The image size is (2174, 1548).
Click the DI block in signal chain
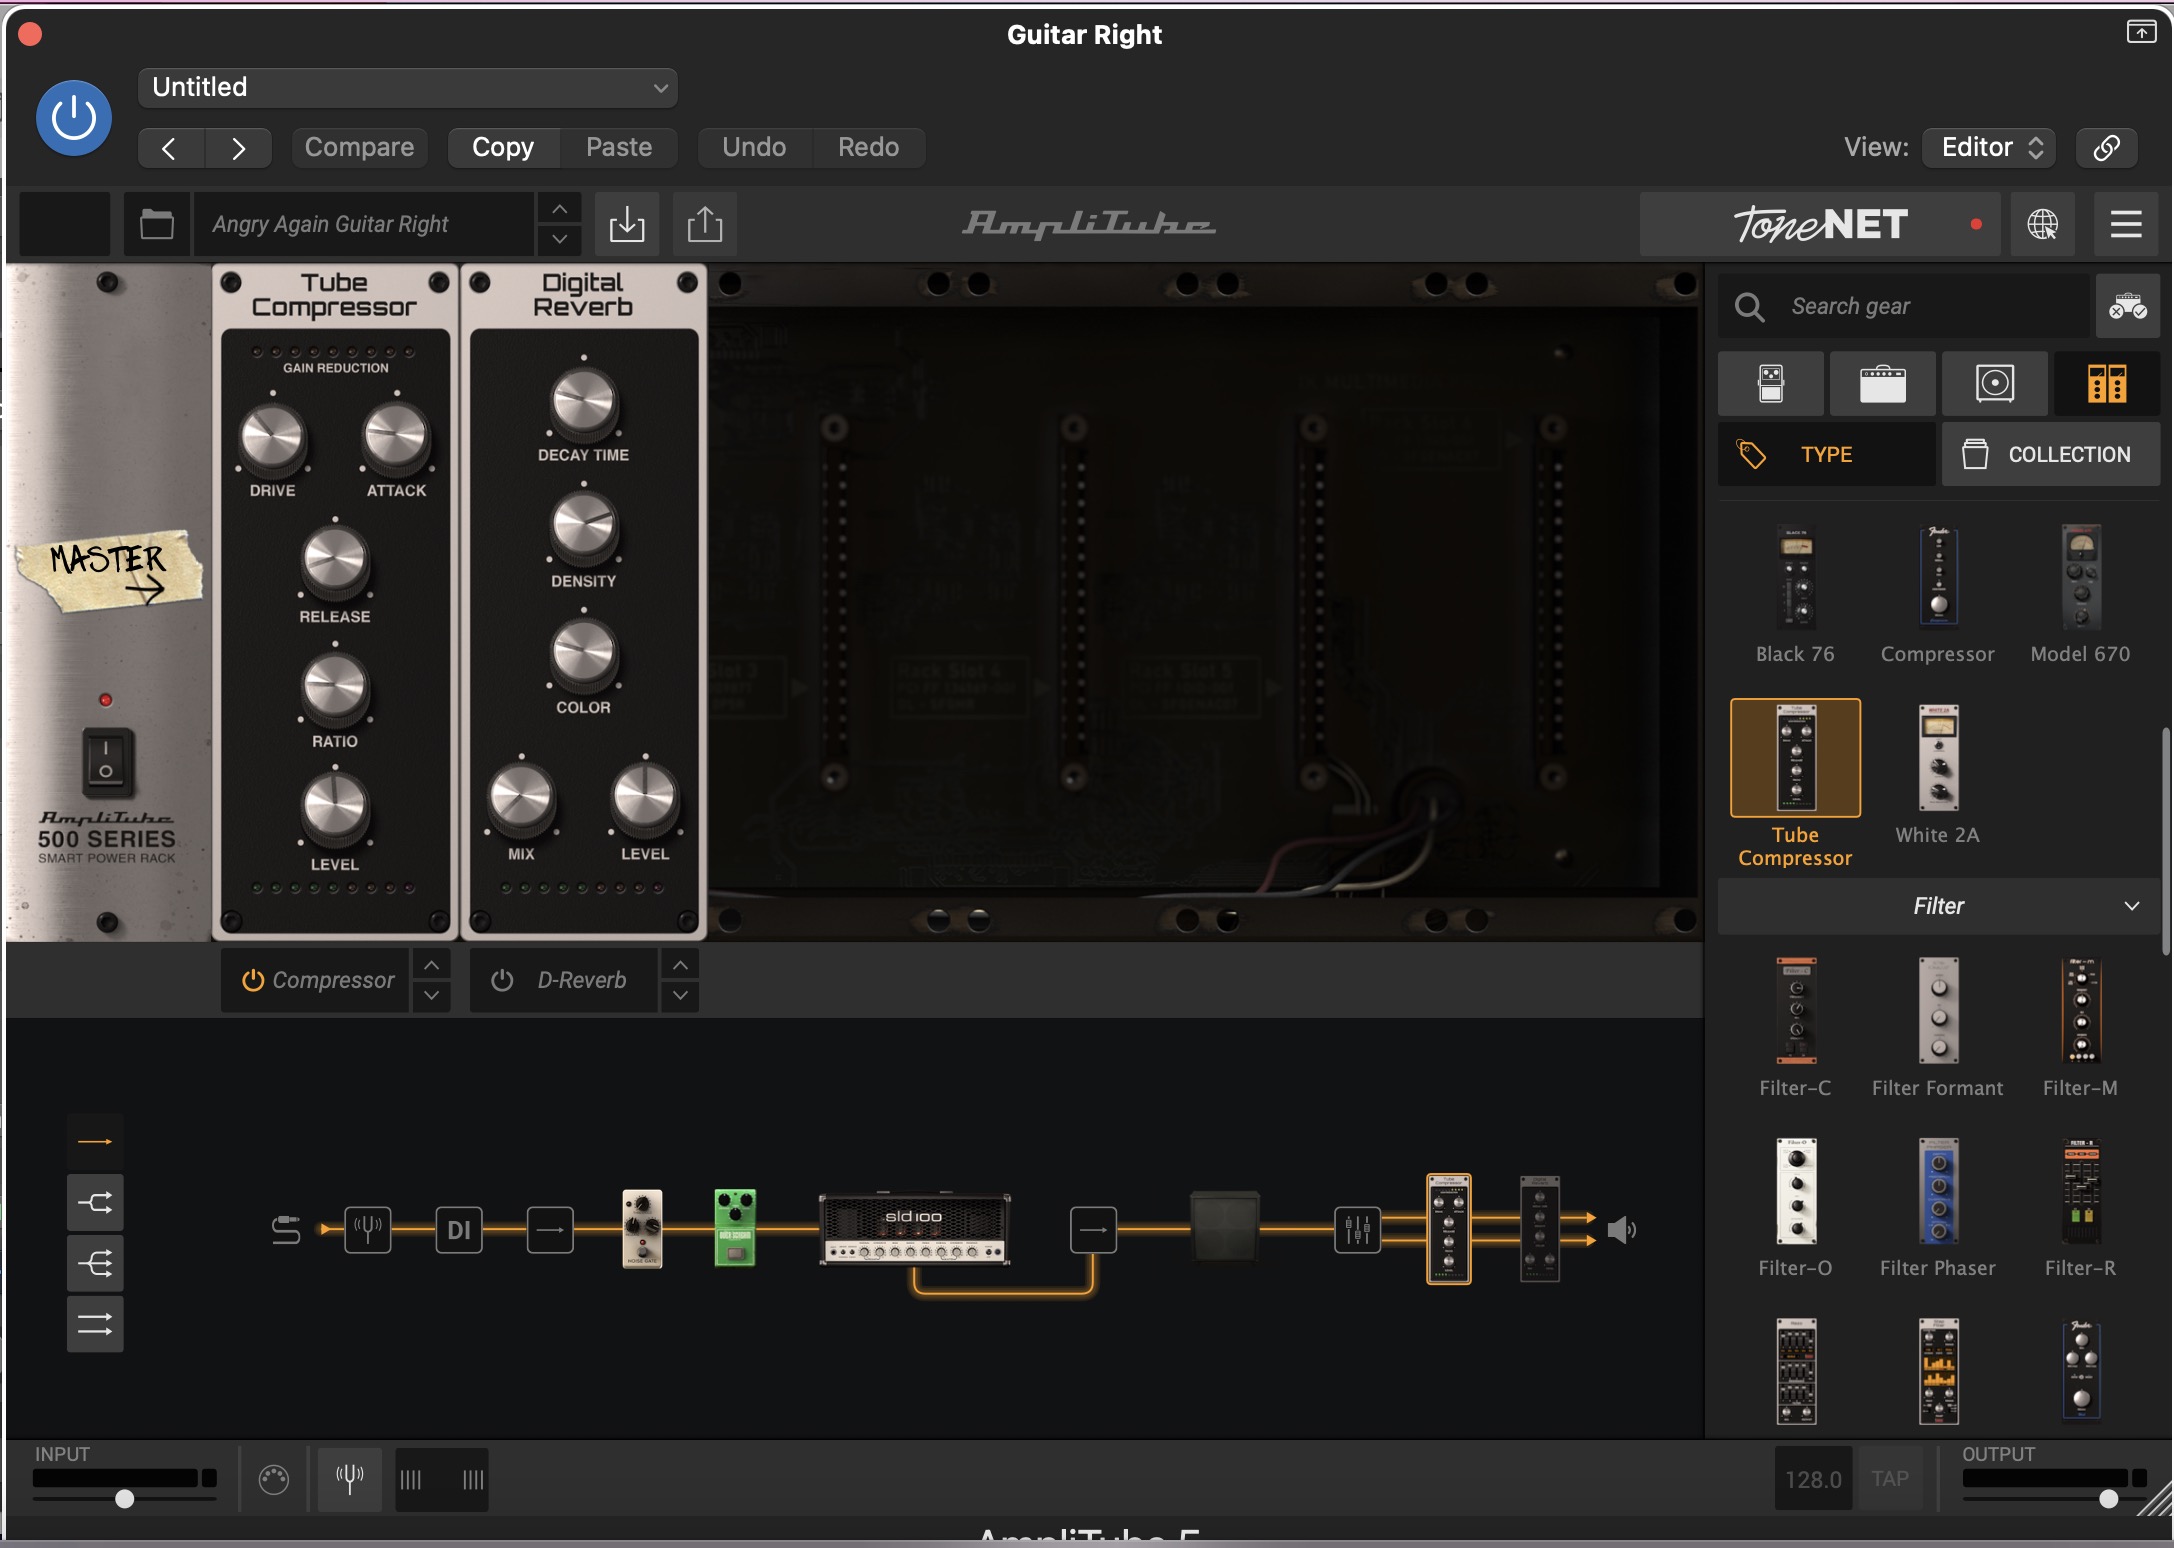point(459,1230)
